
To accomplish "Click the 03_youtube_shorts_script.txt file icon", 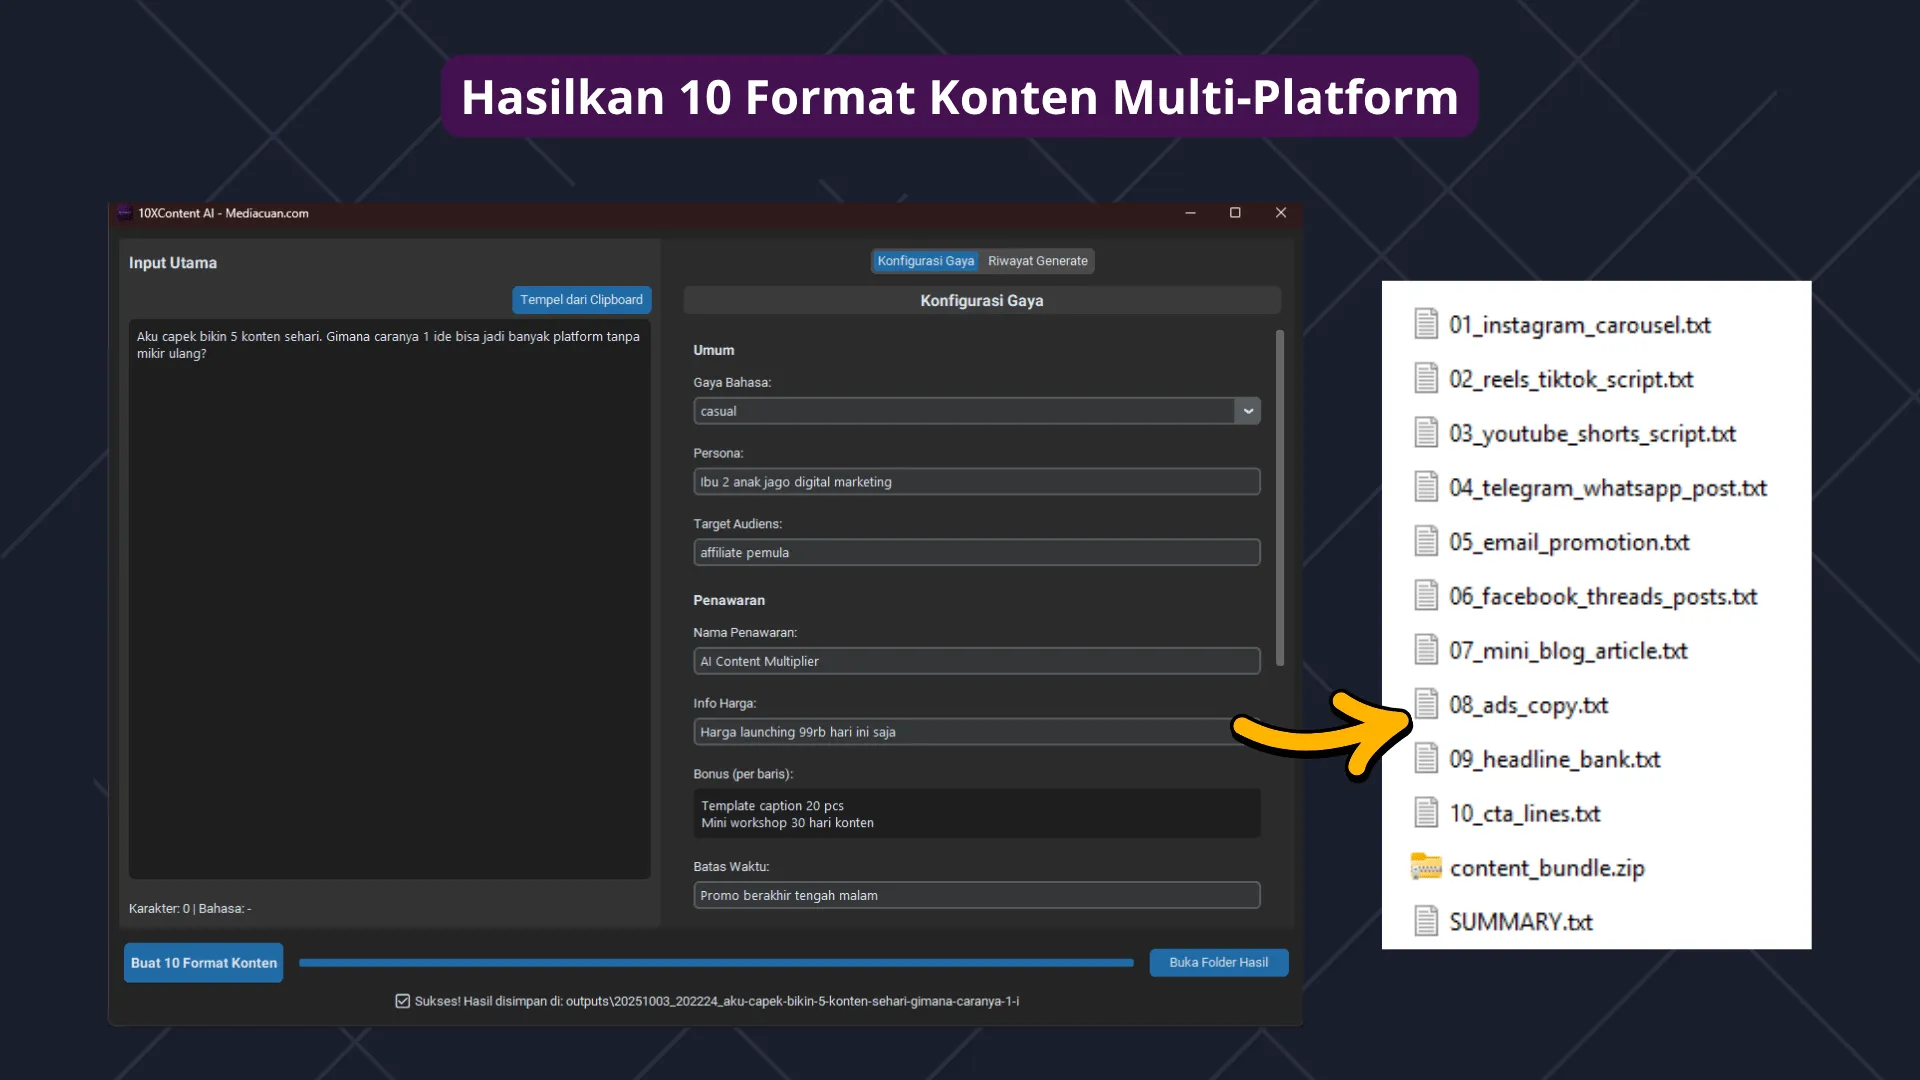I will click(x=1426, y=433).
